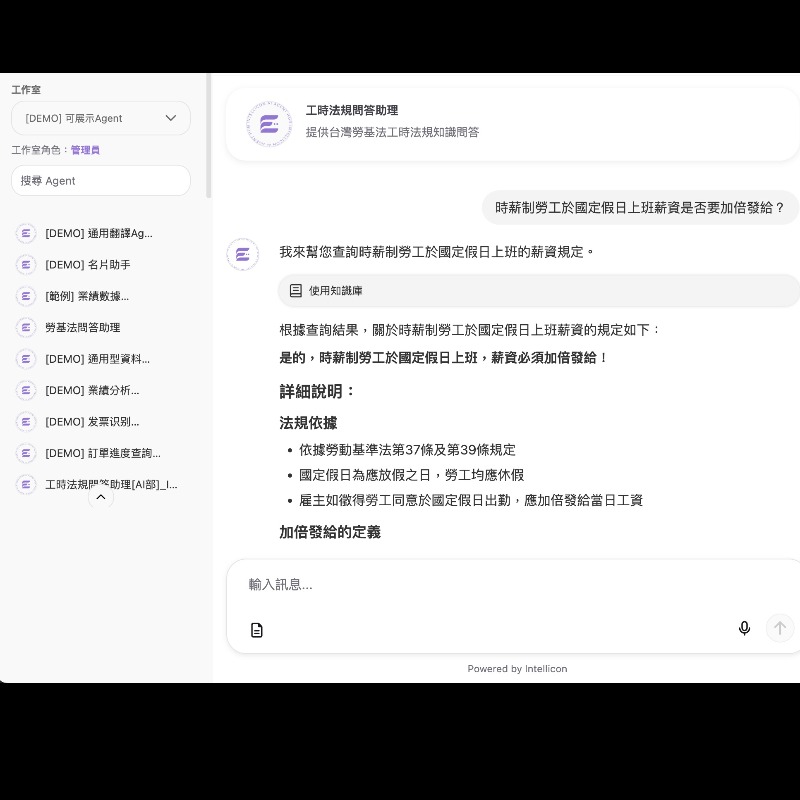The height and width of the screenshot is (800, 800).
Task: Click the 管理員 role link
Action: 85,150
